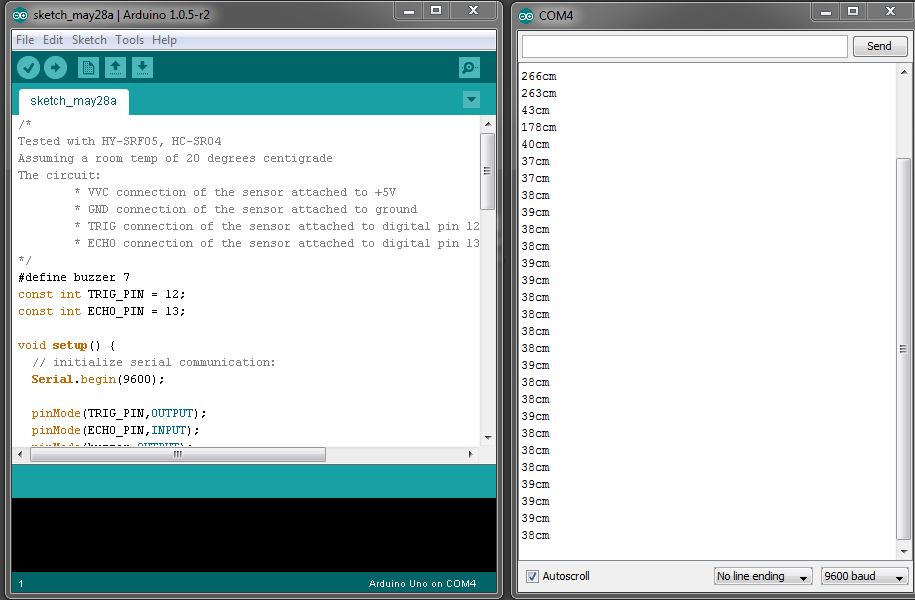Click the COM4 scroll down arrow
The width and height of the screenshot is (915, 600).
903,551
